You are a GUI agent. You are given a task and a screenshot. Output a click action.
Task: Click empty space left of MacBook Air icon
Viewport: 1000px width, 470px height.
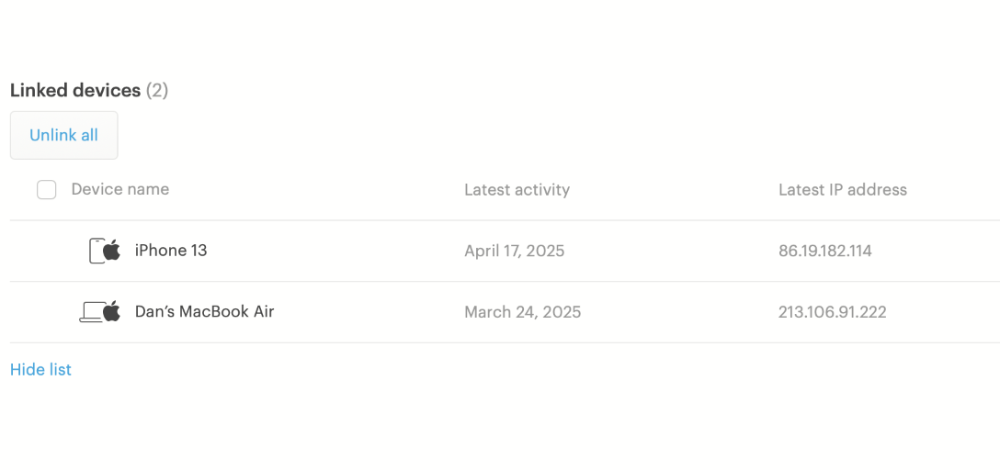(x=43, y=312)
